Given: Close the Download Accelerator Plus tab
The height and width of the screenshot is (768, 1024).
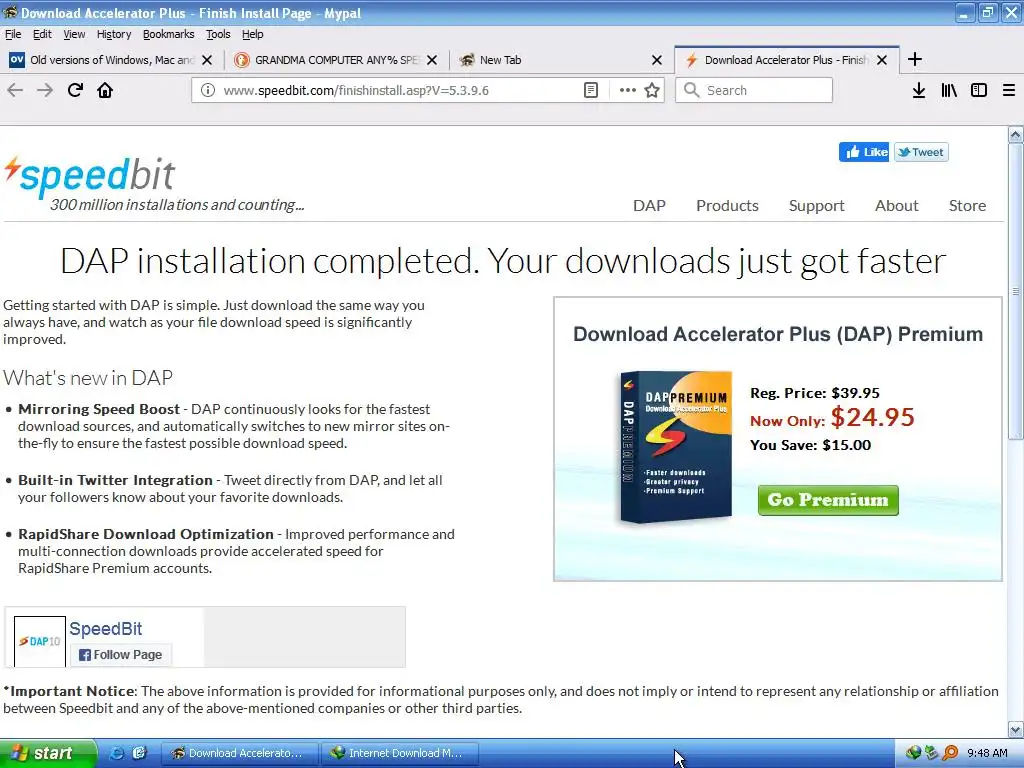Looking at the screenshot, I should click(x=882, y=60).
